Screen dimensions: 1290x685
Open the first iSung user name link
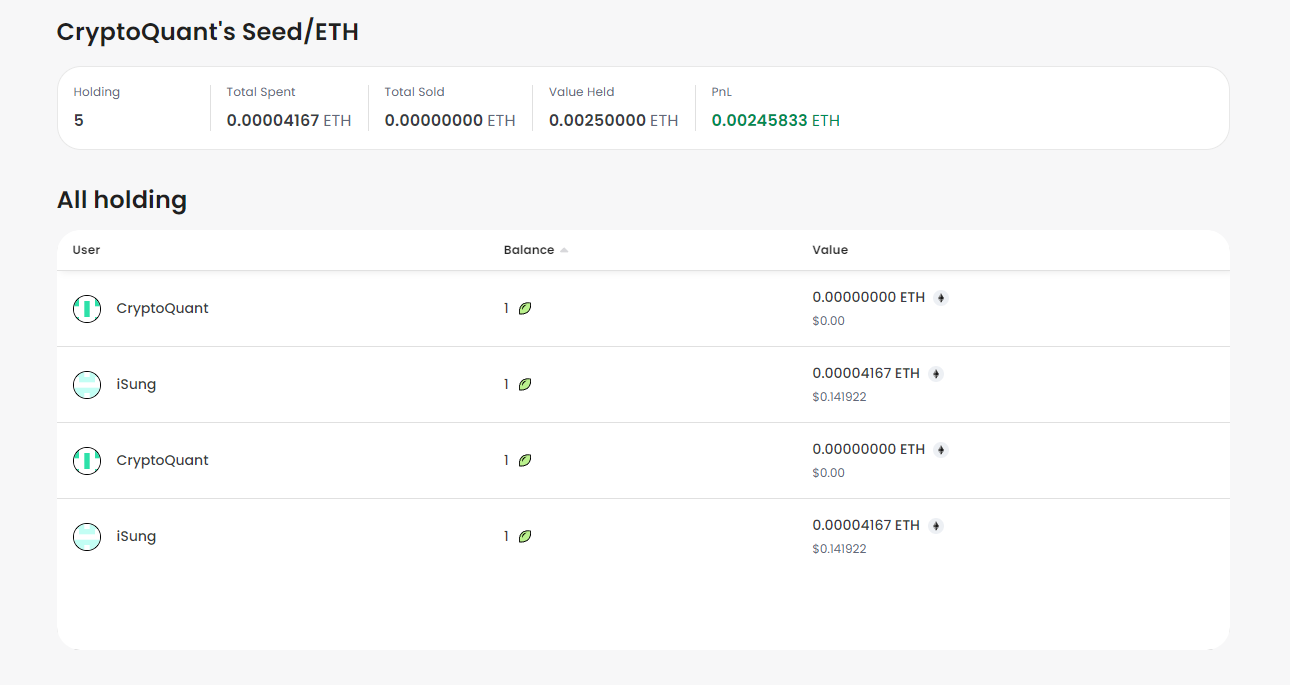[136, 384]
